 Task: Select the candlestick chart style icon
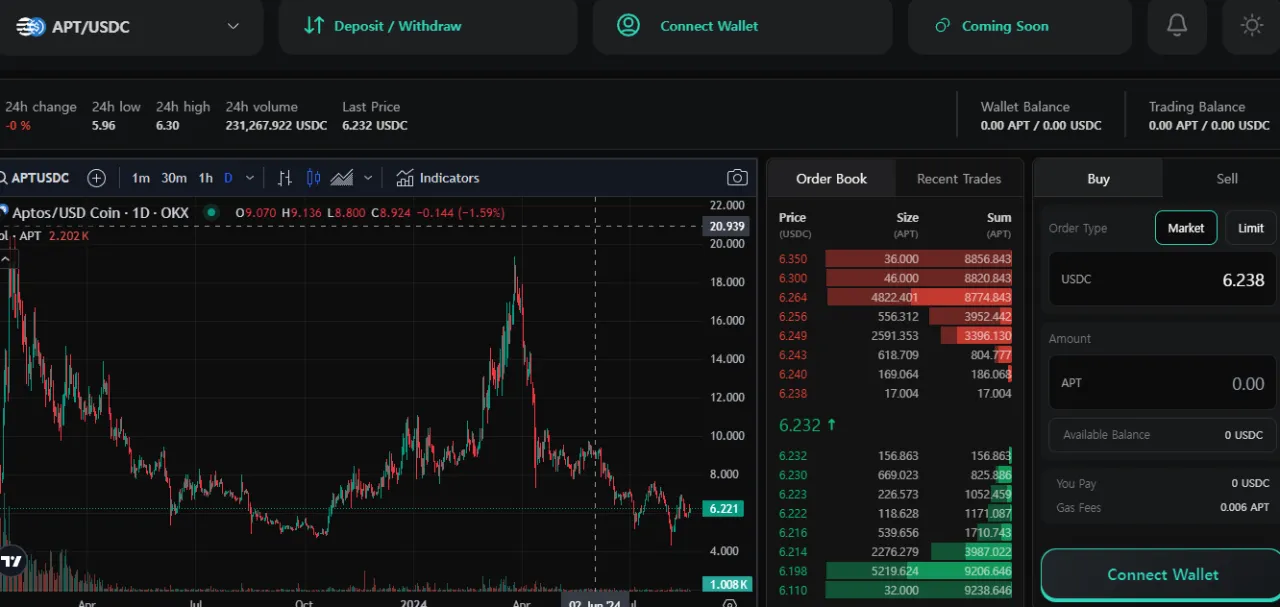[313, 178]
